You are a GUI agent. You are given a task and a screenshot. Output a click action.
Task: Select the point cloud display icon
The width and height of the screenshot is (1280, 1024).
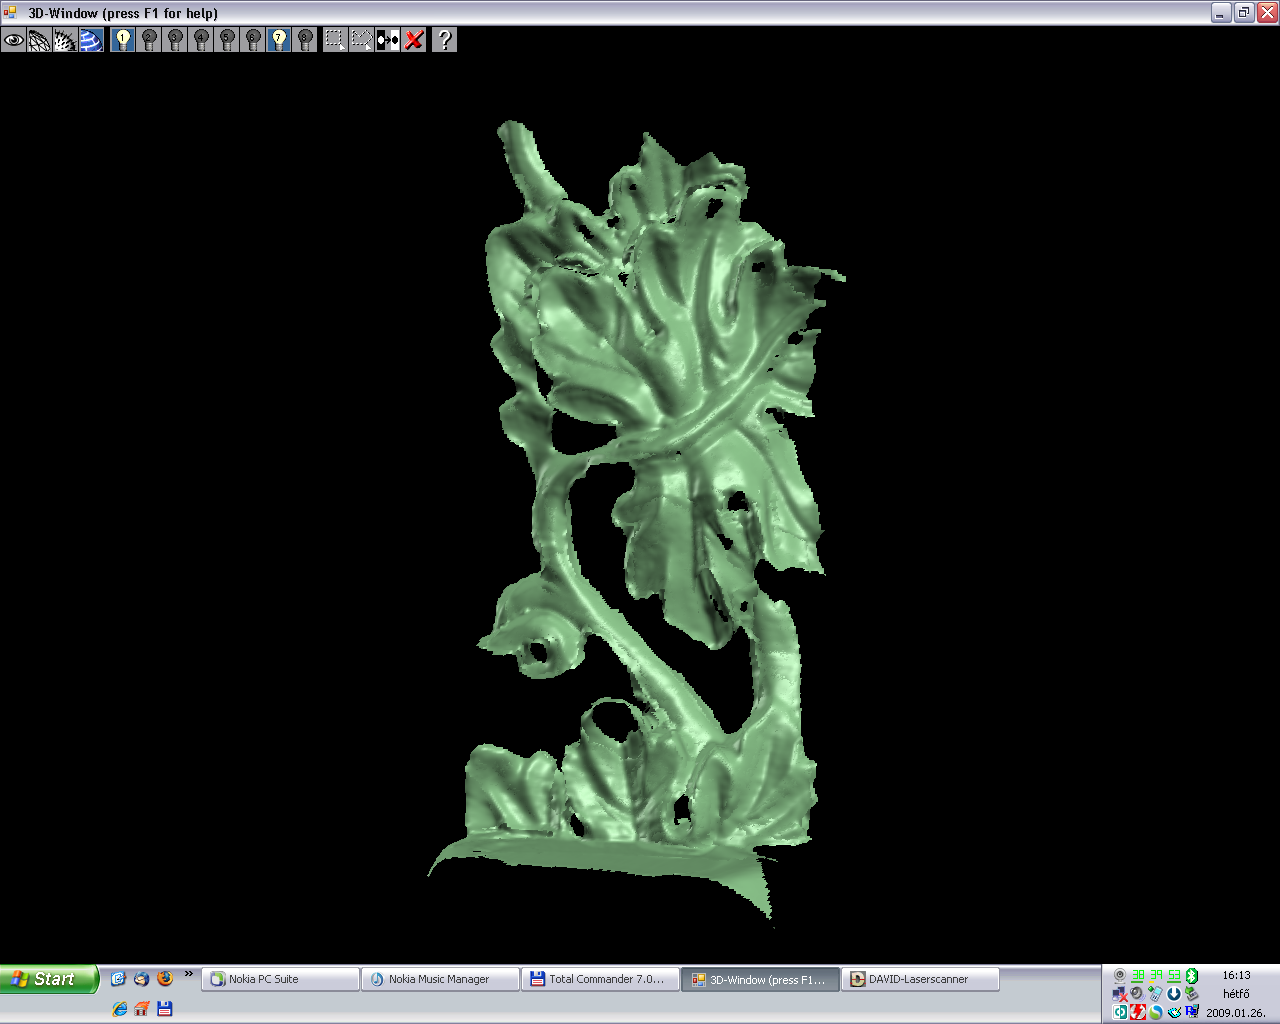point(65,40)
